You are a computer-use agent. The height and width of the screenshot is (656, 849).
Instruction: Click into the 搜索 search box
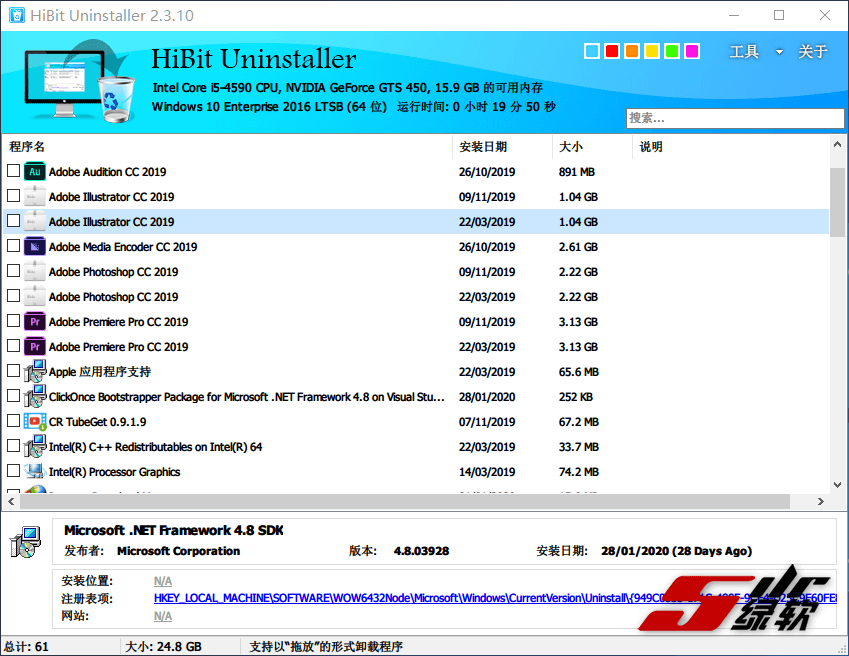click(734, 118)
